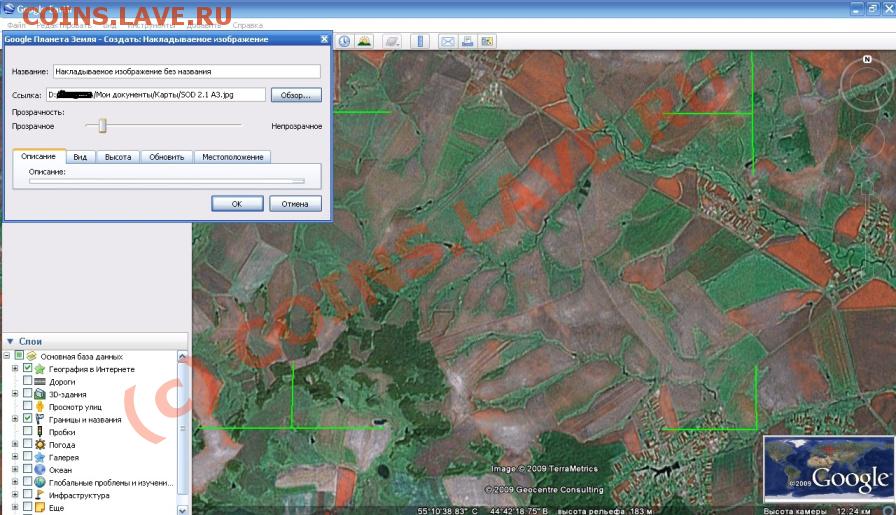Click the 'высота рельефа 183 м' status text
Screen dimensions: 896x515
(605, 511)
